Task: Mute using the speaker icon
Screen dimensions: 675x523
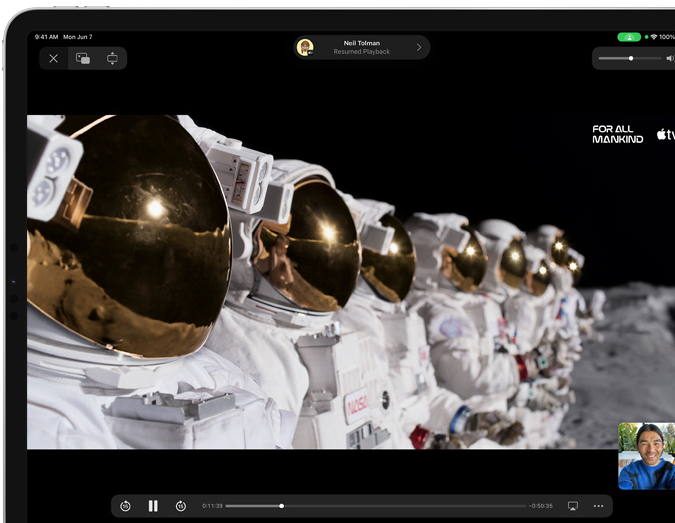Action: 670,58
